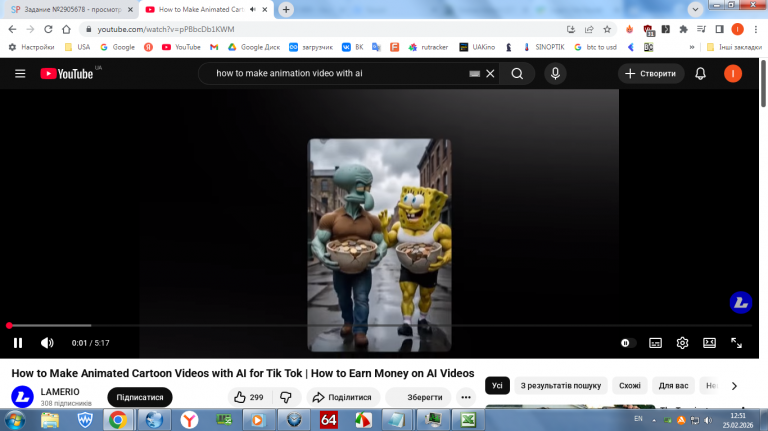Reload the current page

pyautogui.click(x=48, y=29)
